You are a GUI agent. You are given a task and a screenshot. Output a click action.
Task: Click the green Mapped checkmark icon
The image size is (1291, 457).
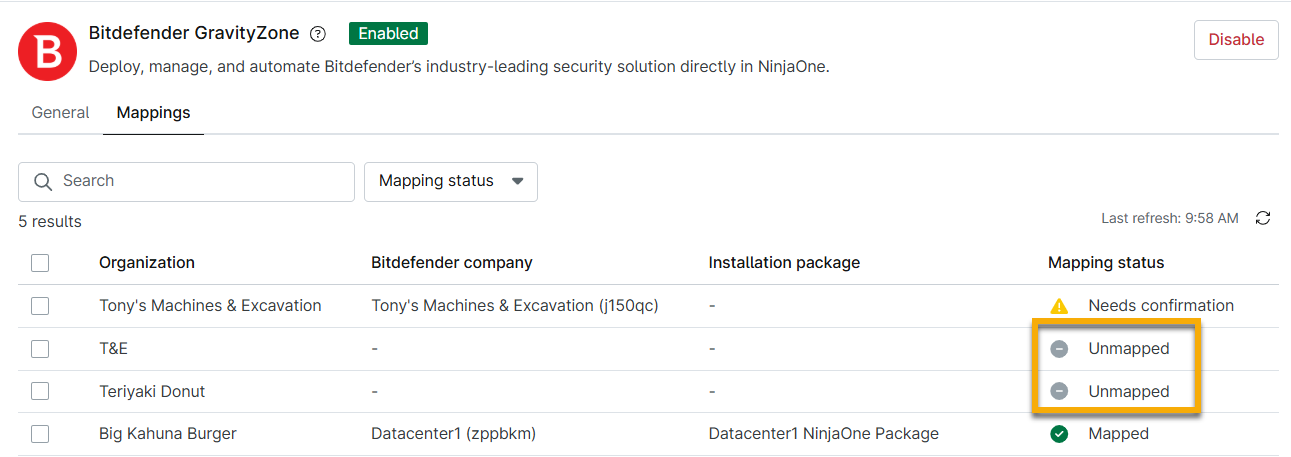(1059, 434)
